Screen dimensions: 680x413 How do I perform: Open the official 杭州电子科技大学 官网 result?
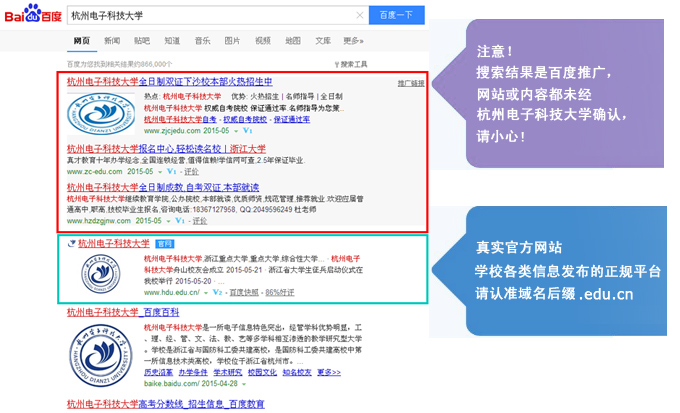(x=114, y=243)
